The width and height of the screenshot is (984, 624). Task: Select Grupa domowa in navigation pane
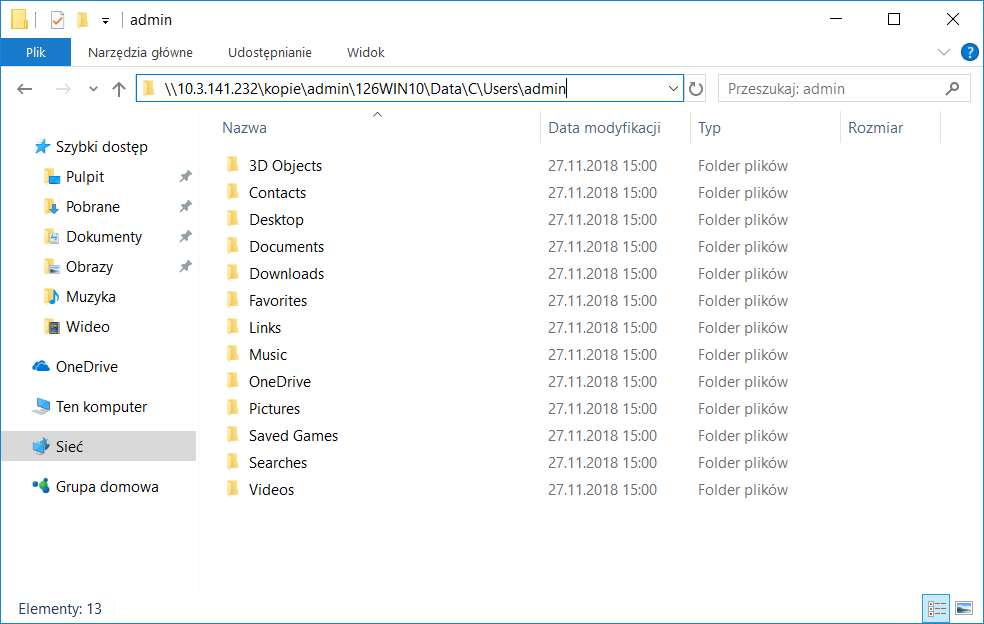pyautogui.click(x=107, y=487)
